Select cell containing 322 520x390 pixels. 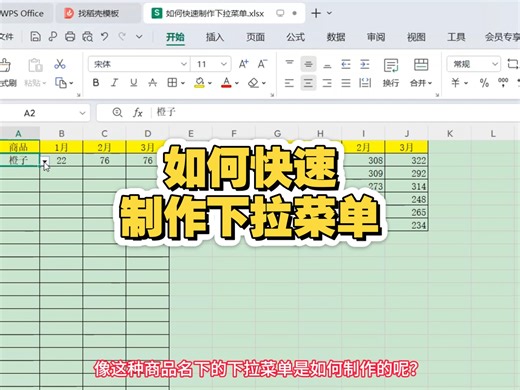[407, 160]
